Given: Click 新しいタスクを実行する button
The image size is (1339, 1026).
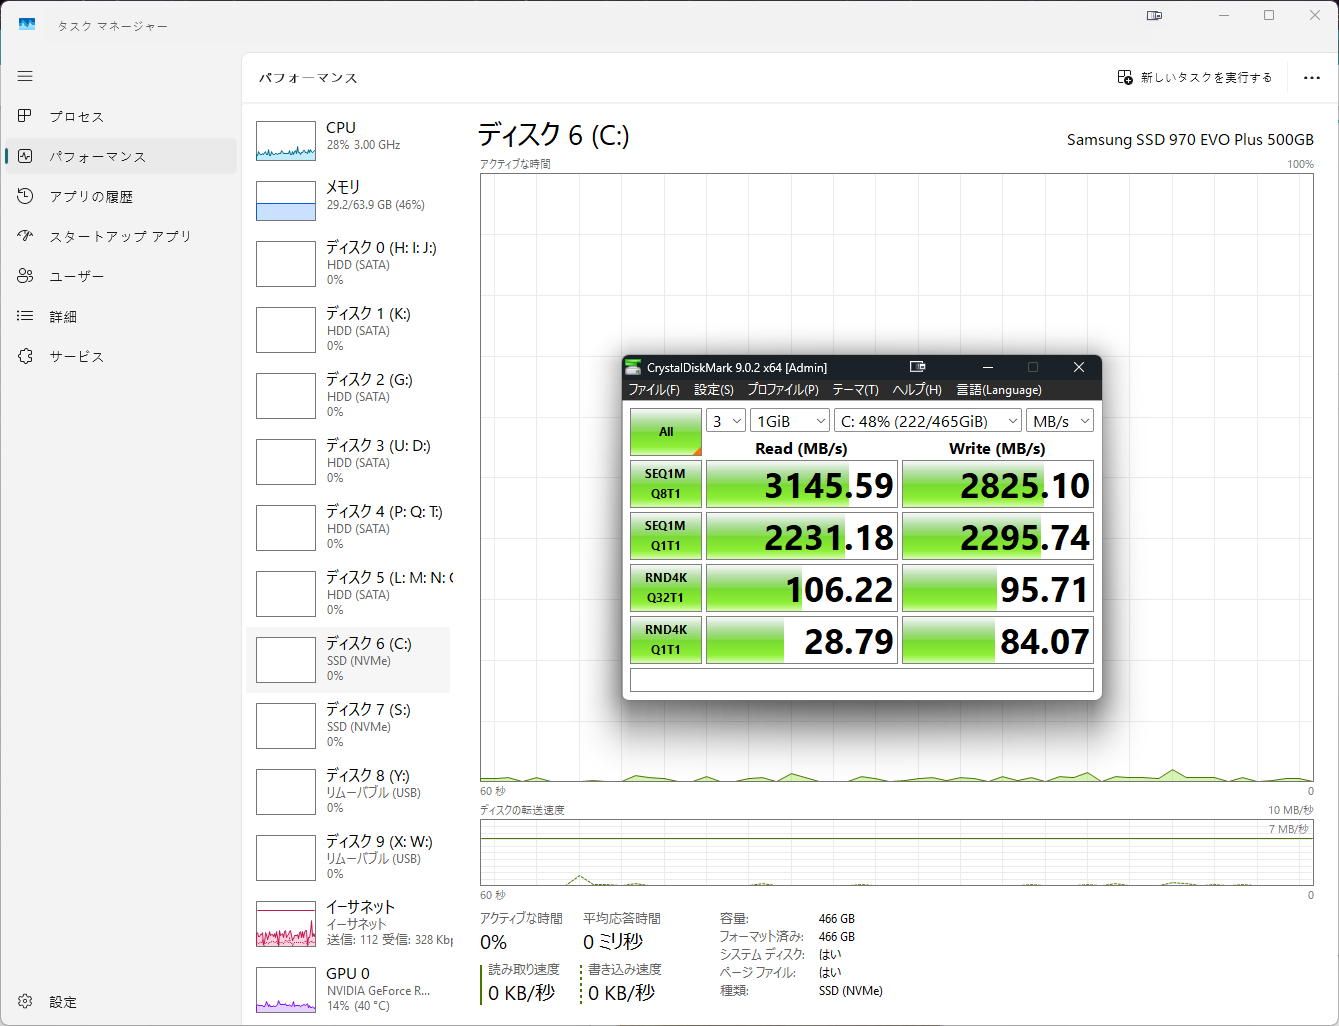Looking at the screenshot, I should 1195,77.
